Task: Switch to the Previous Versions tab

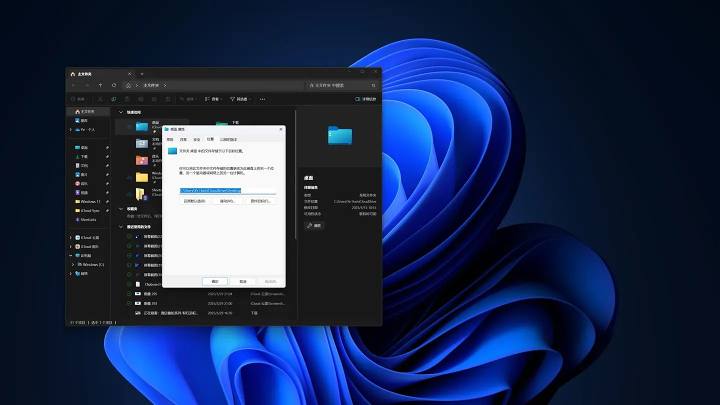Action: pos(228,139)
